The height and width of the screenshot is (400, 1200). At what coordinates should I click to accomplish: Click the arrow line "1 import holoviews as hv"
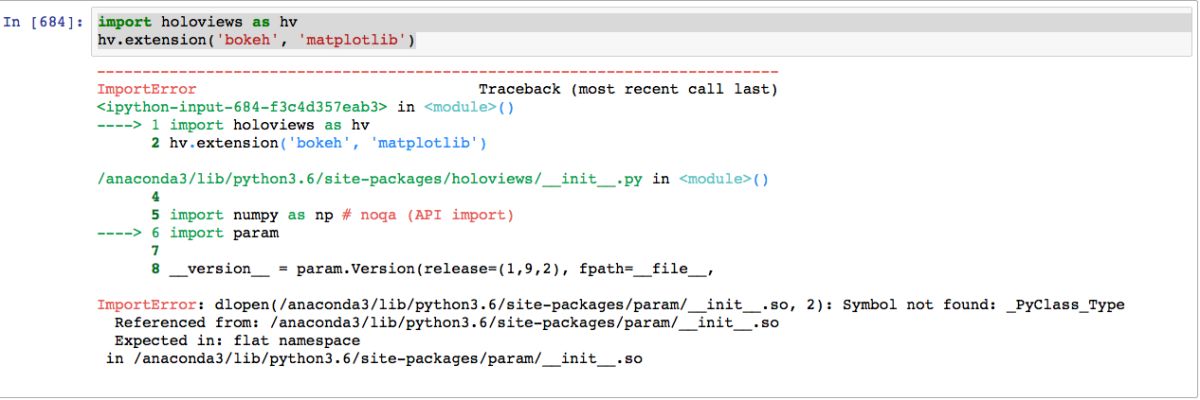tap(233, 125)
